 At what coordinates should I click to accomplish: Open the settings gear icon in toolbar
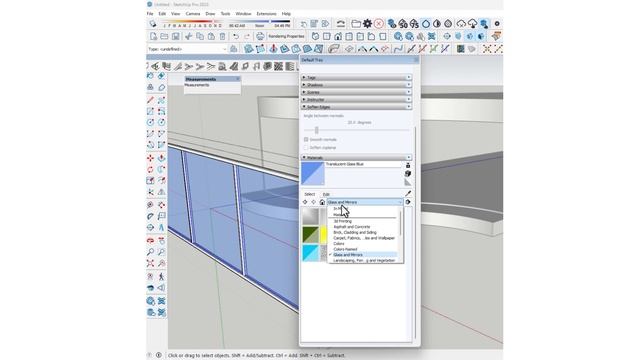tap(367, 24)
